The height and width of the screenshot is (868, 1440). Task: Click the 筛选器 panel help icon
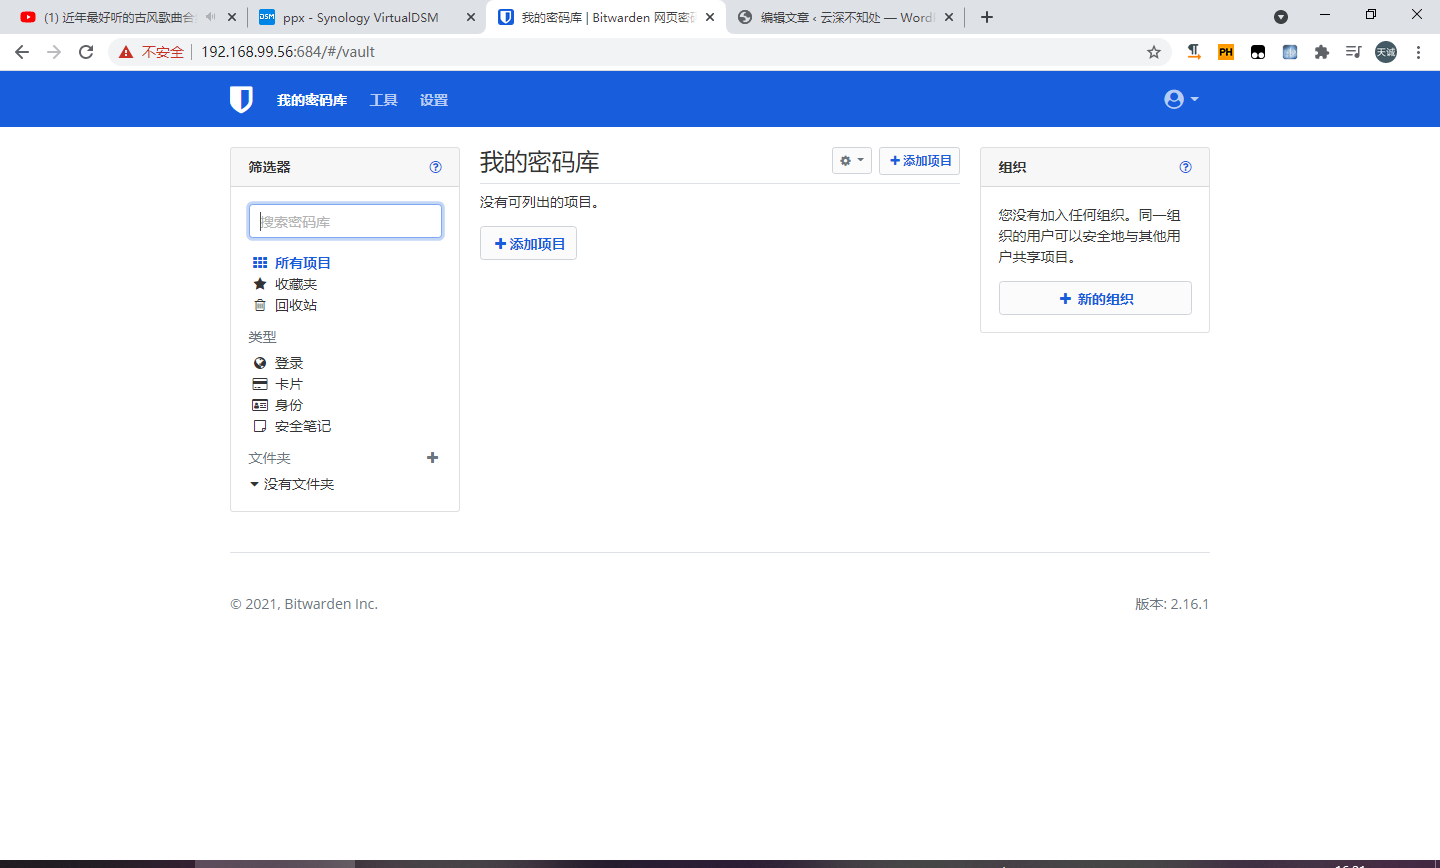[x=435, y=167]
